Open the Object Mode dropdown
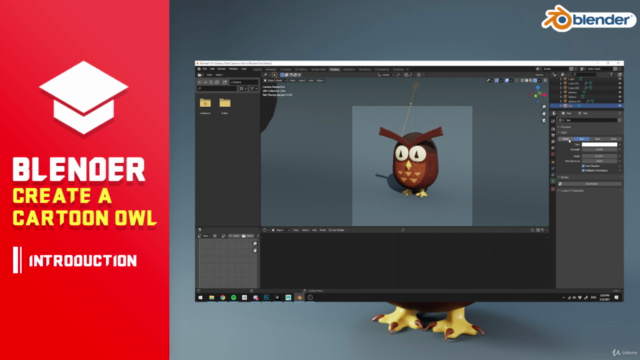The height and width of the screenshot is (360, 640). pyautogui.click(x=275, y=80)
